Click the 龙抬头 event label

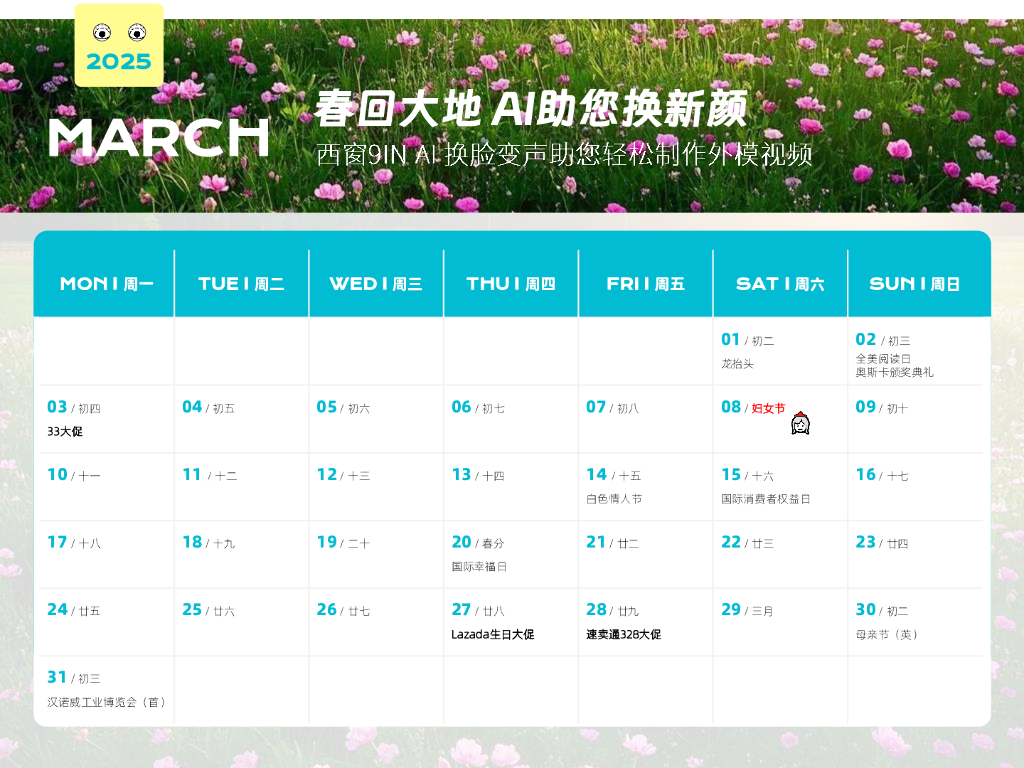(737, 364)
